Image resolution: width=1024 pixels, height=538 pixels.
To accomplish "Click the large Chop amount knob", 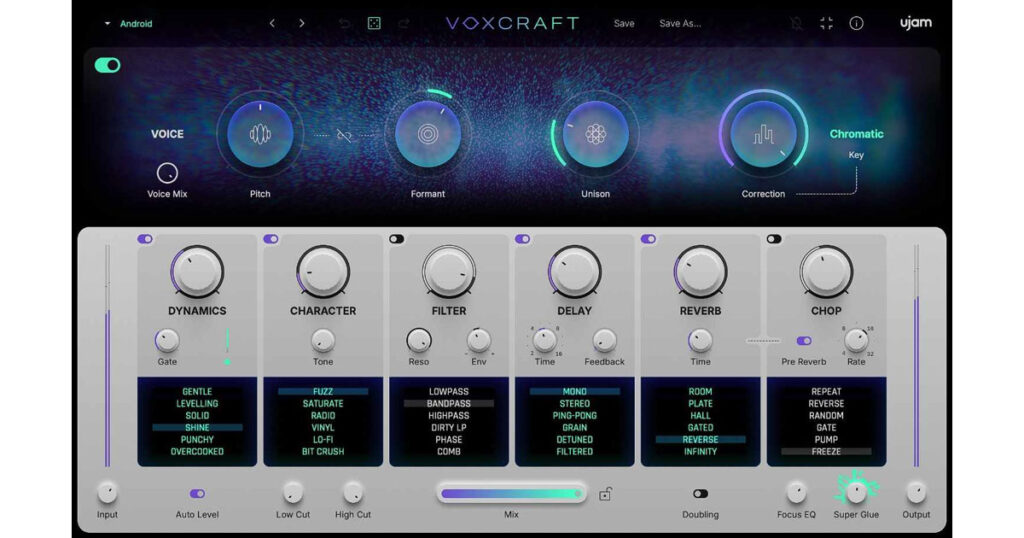I will (x=826, y=272).
